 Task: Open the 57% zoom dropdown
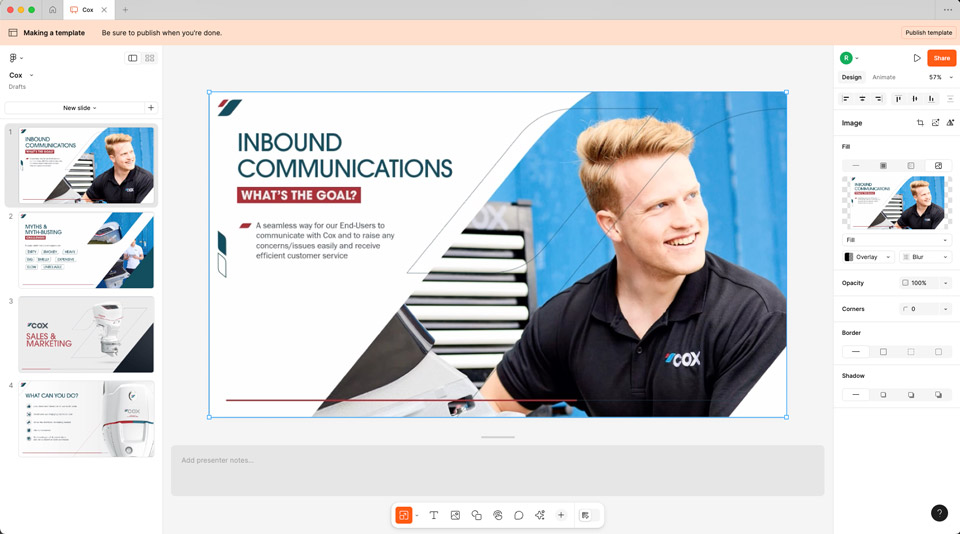click(939, 77)
